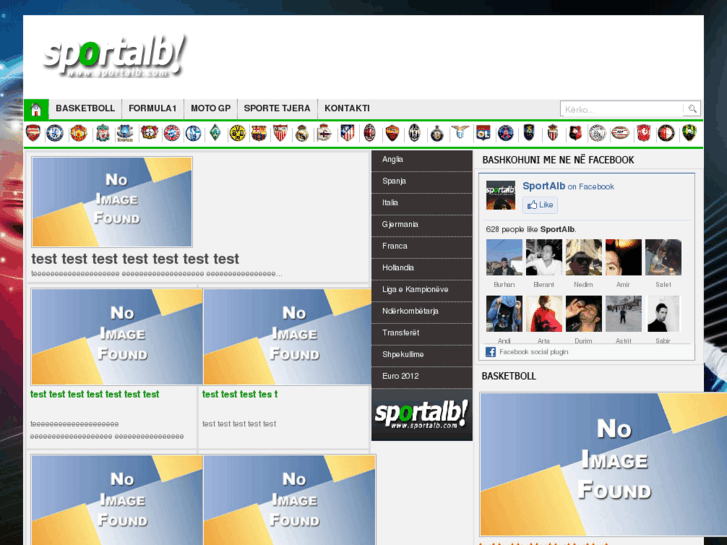The width and height of the screenshot is (727, 545).
Task: Go to the green Home icon
Action: pos(36,109)
